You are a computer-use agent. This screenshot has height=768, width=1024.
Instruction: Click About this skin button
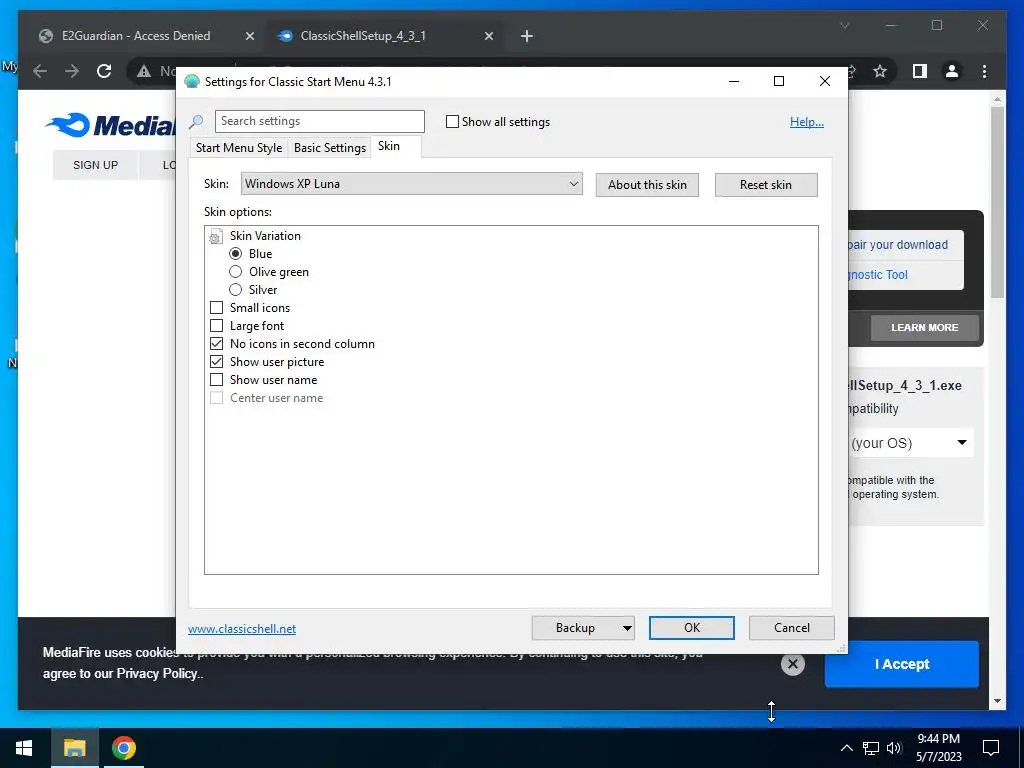[x=647, y=185]
